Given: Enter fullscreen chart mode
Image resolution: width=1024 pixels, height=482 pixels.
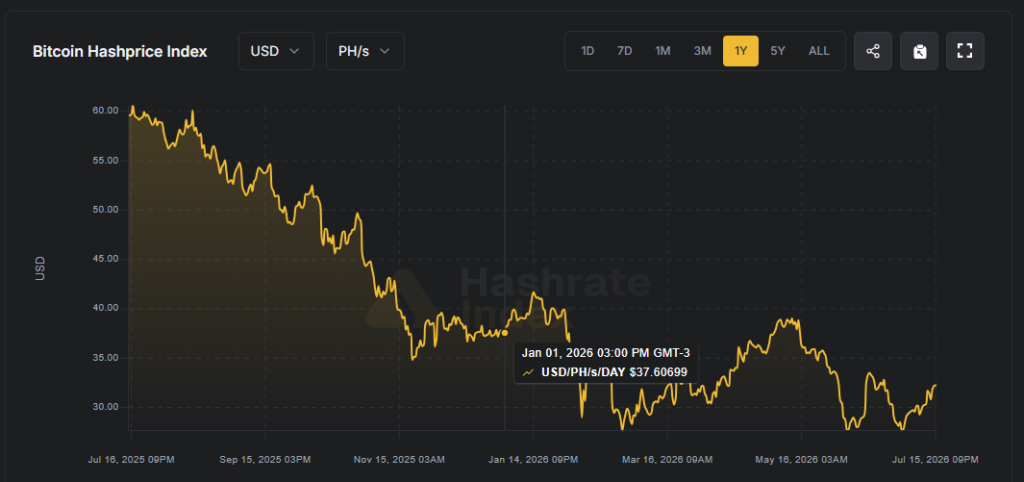Looking at the screenshot, I should point(965,51).
